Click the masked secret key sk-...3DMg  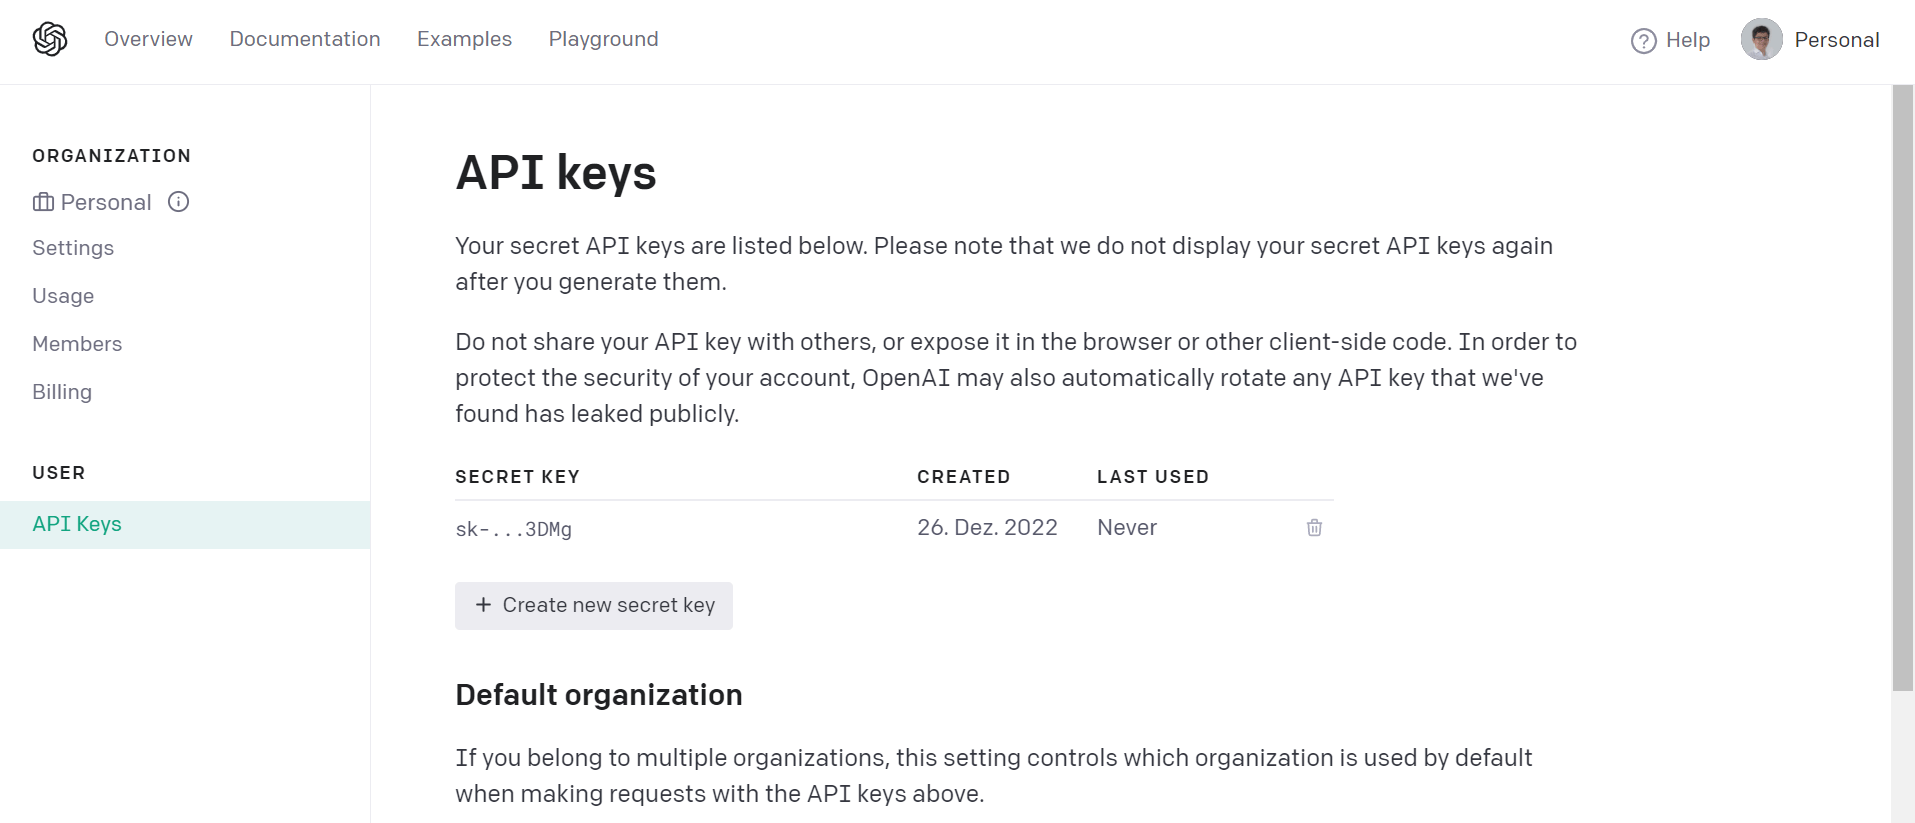click(513, 529)
